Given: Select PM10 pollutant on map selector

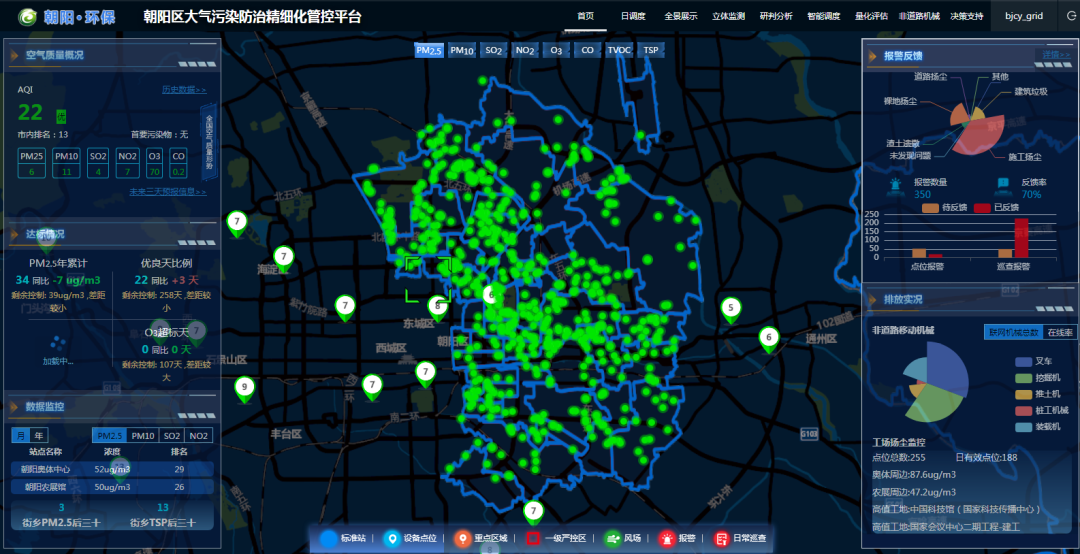Looking at the screenshot, I should [461, 50].
